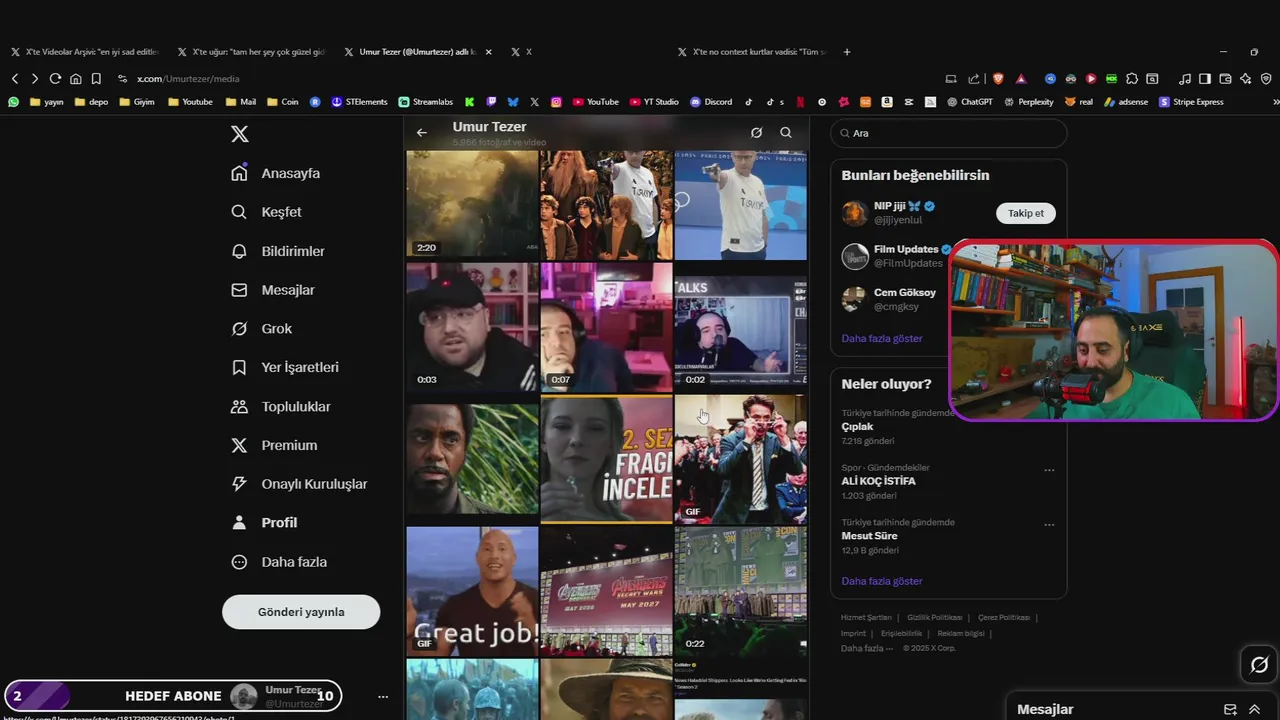Open Mesajlar in the sidebar
Screen dimensions: 1280x720
pos(272,290)
